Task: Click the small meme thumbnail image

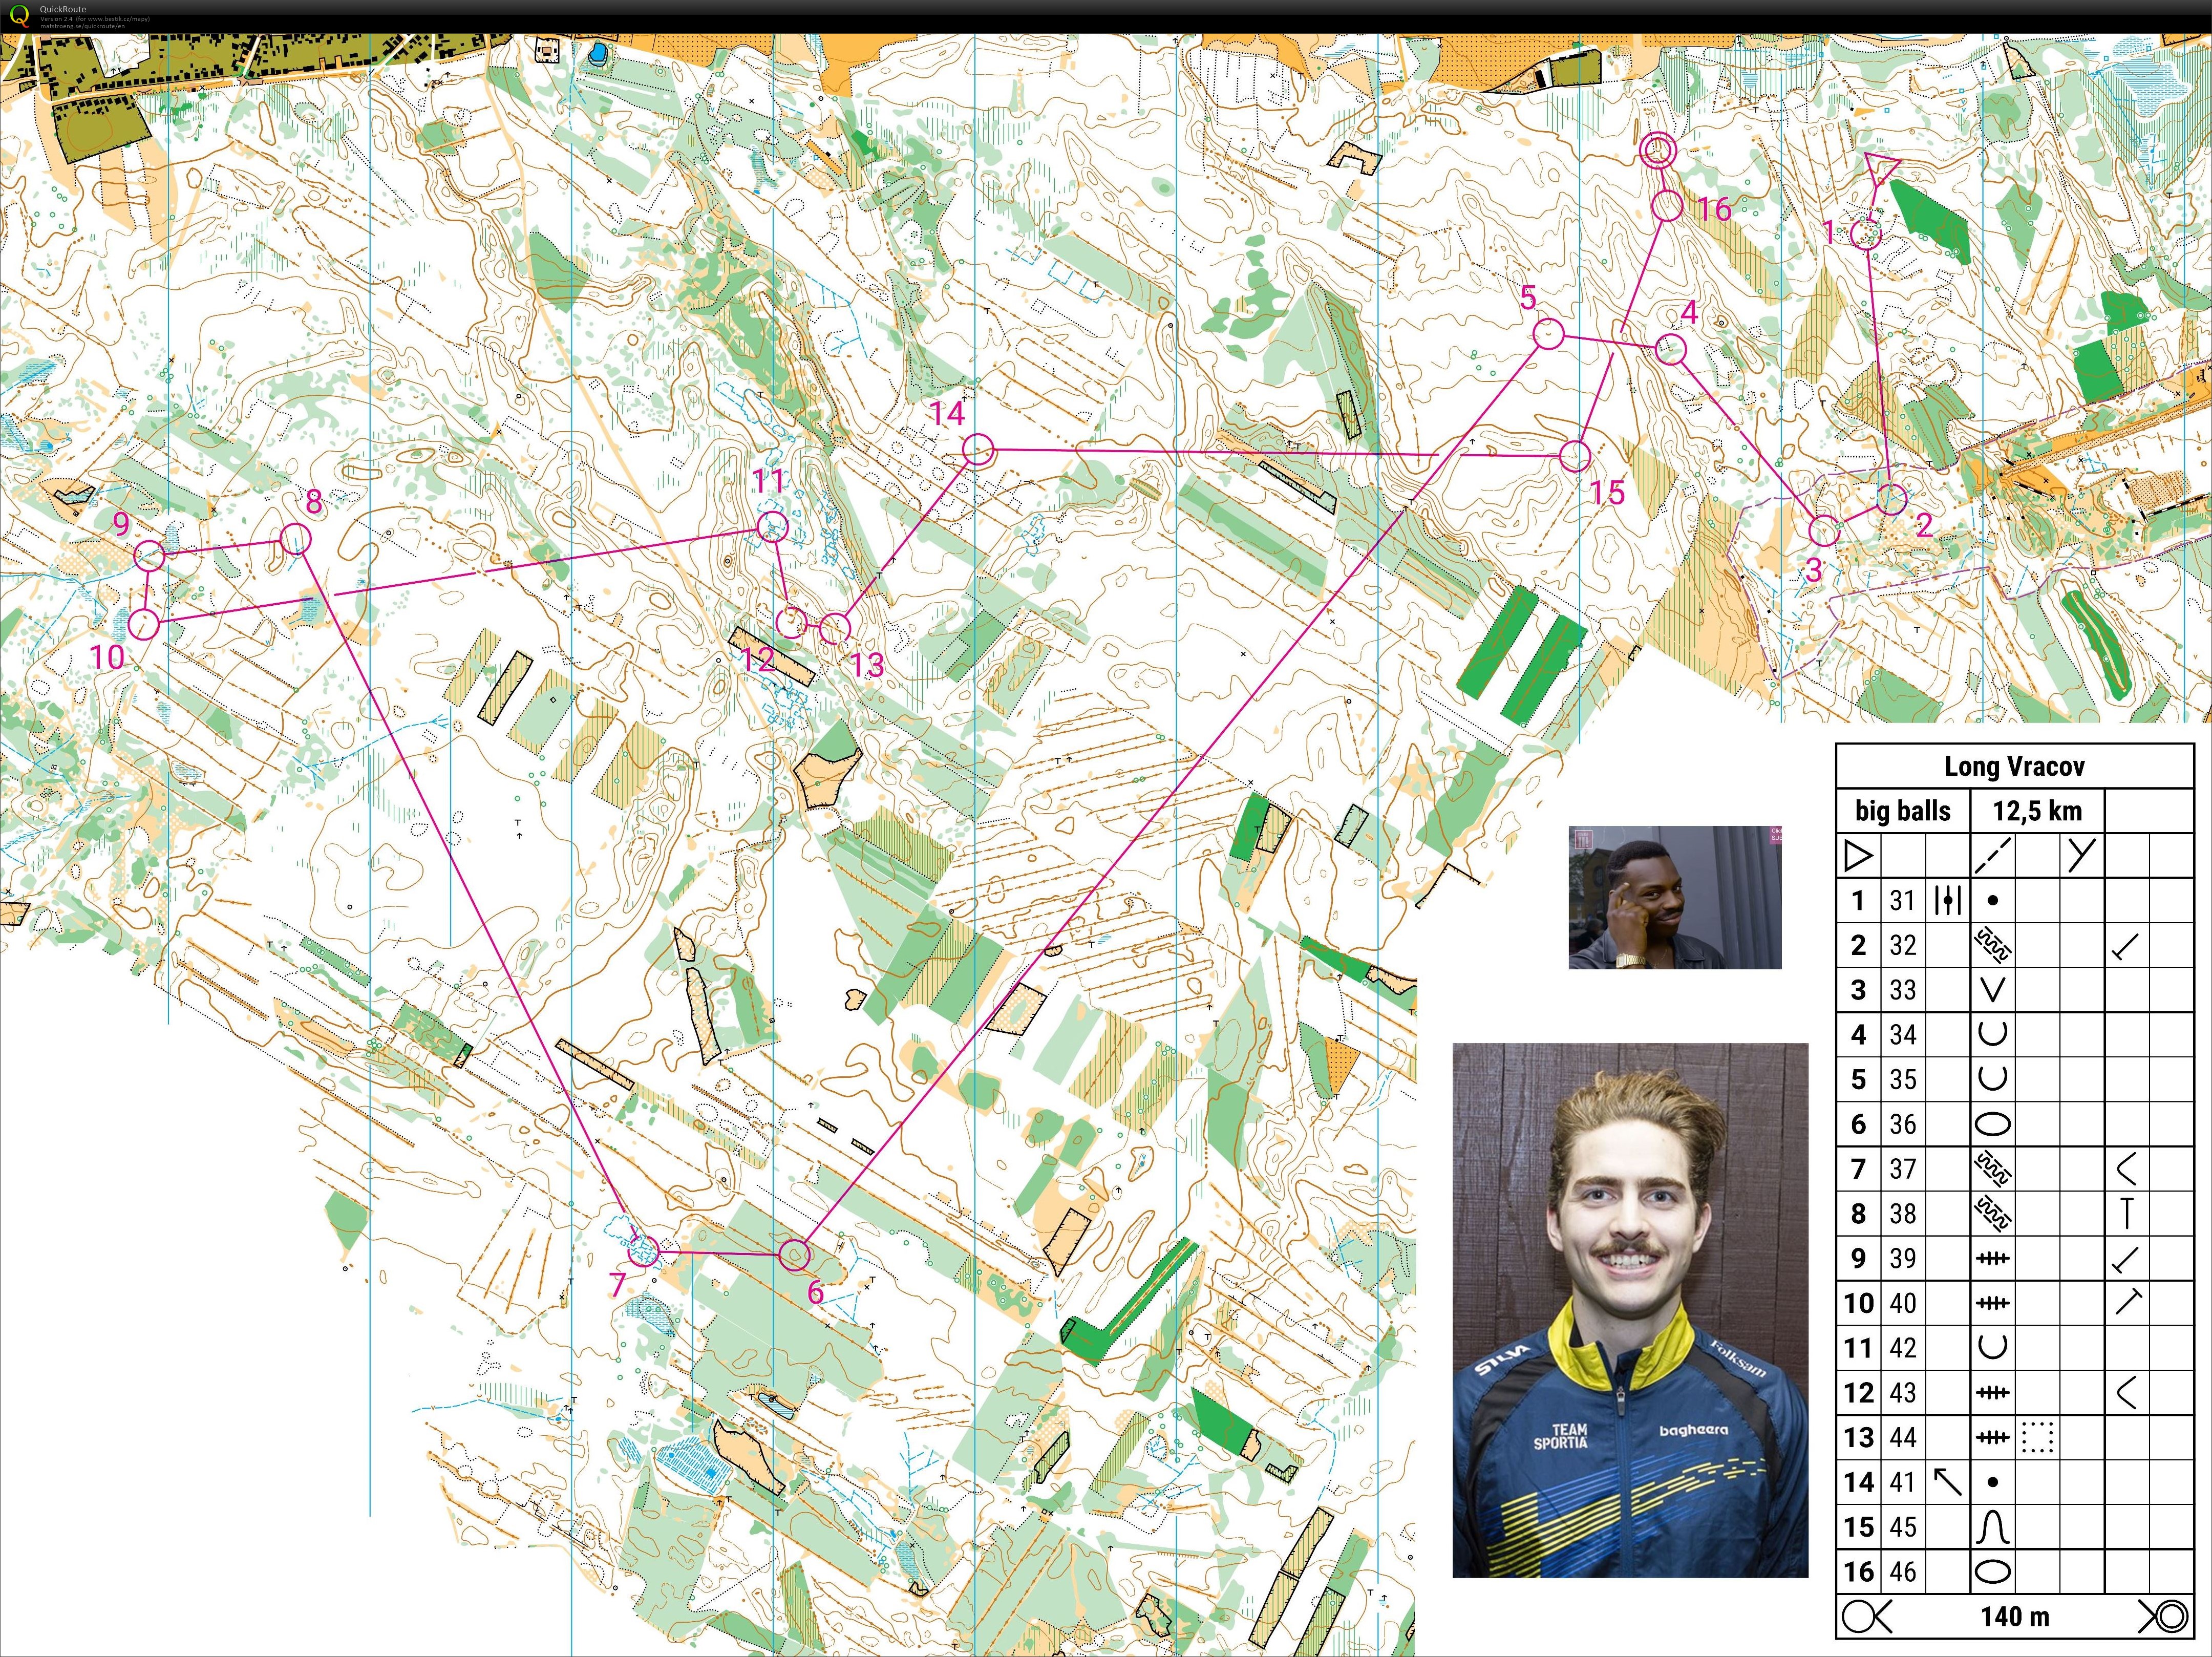Action: [1675, 897]
